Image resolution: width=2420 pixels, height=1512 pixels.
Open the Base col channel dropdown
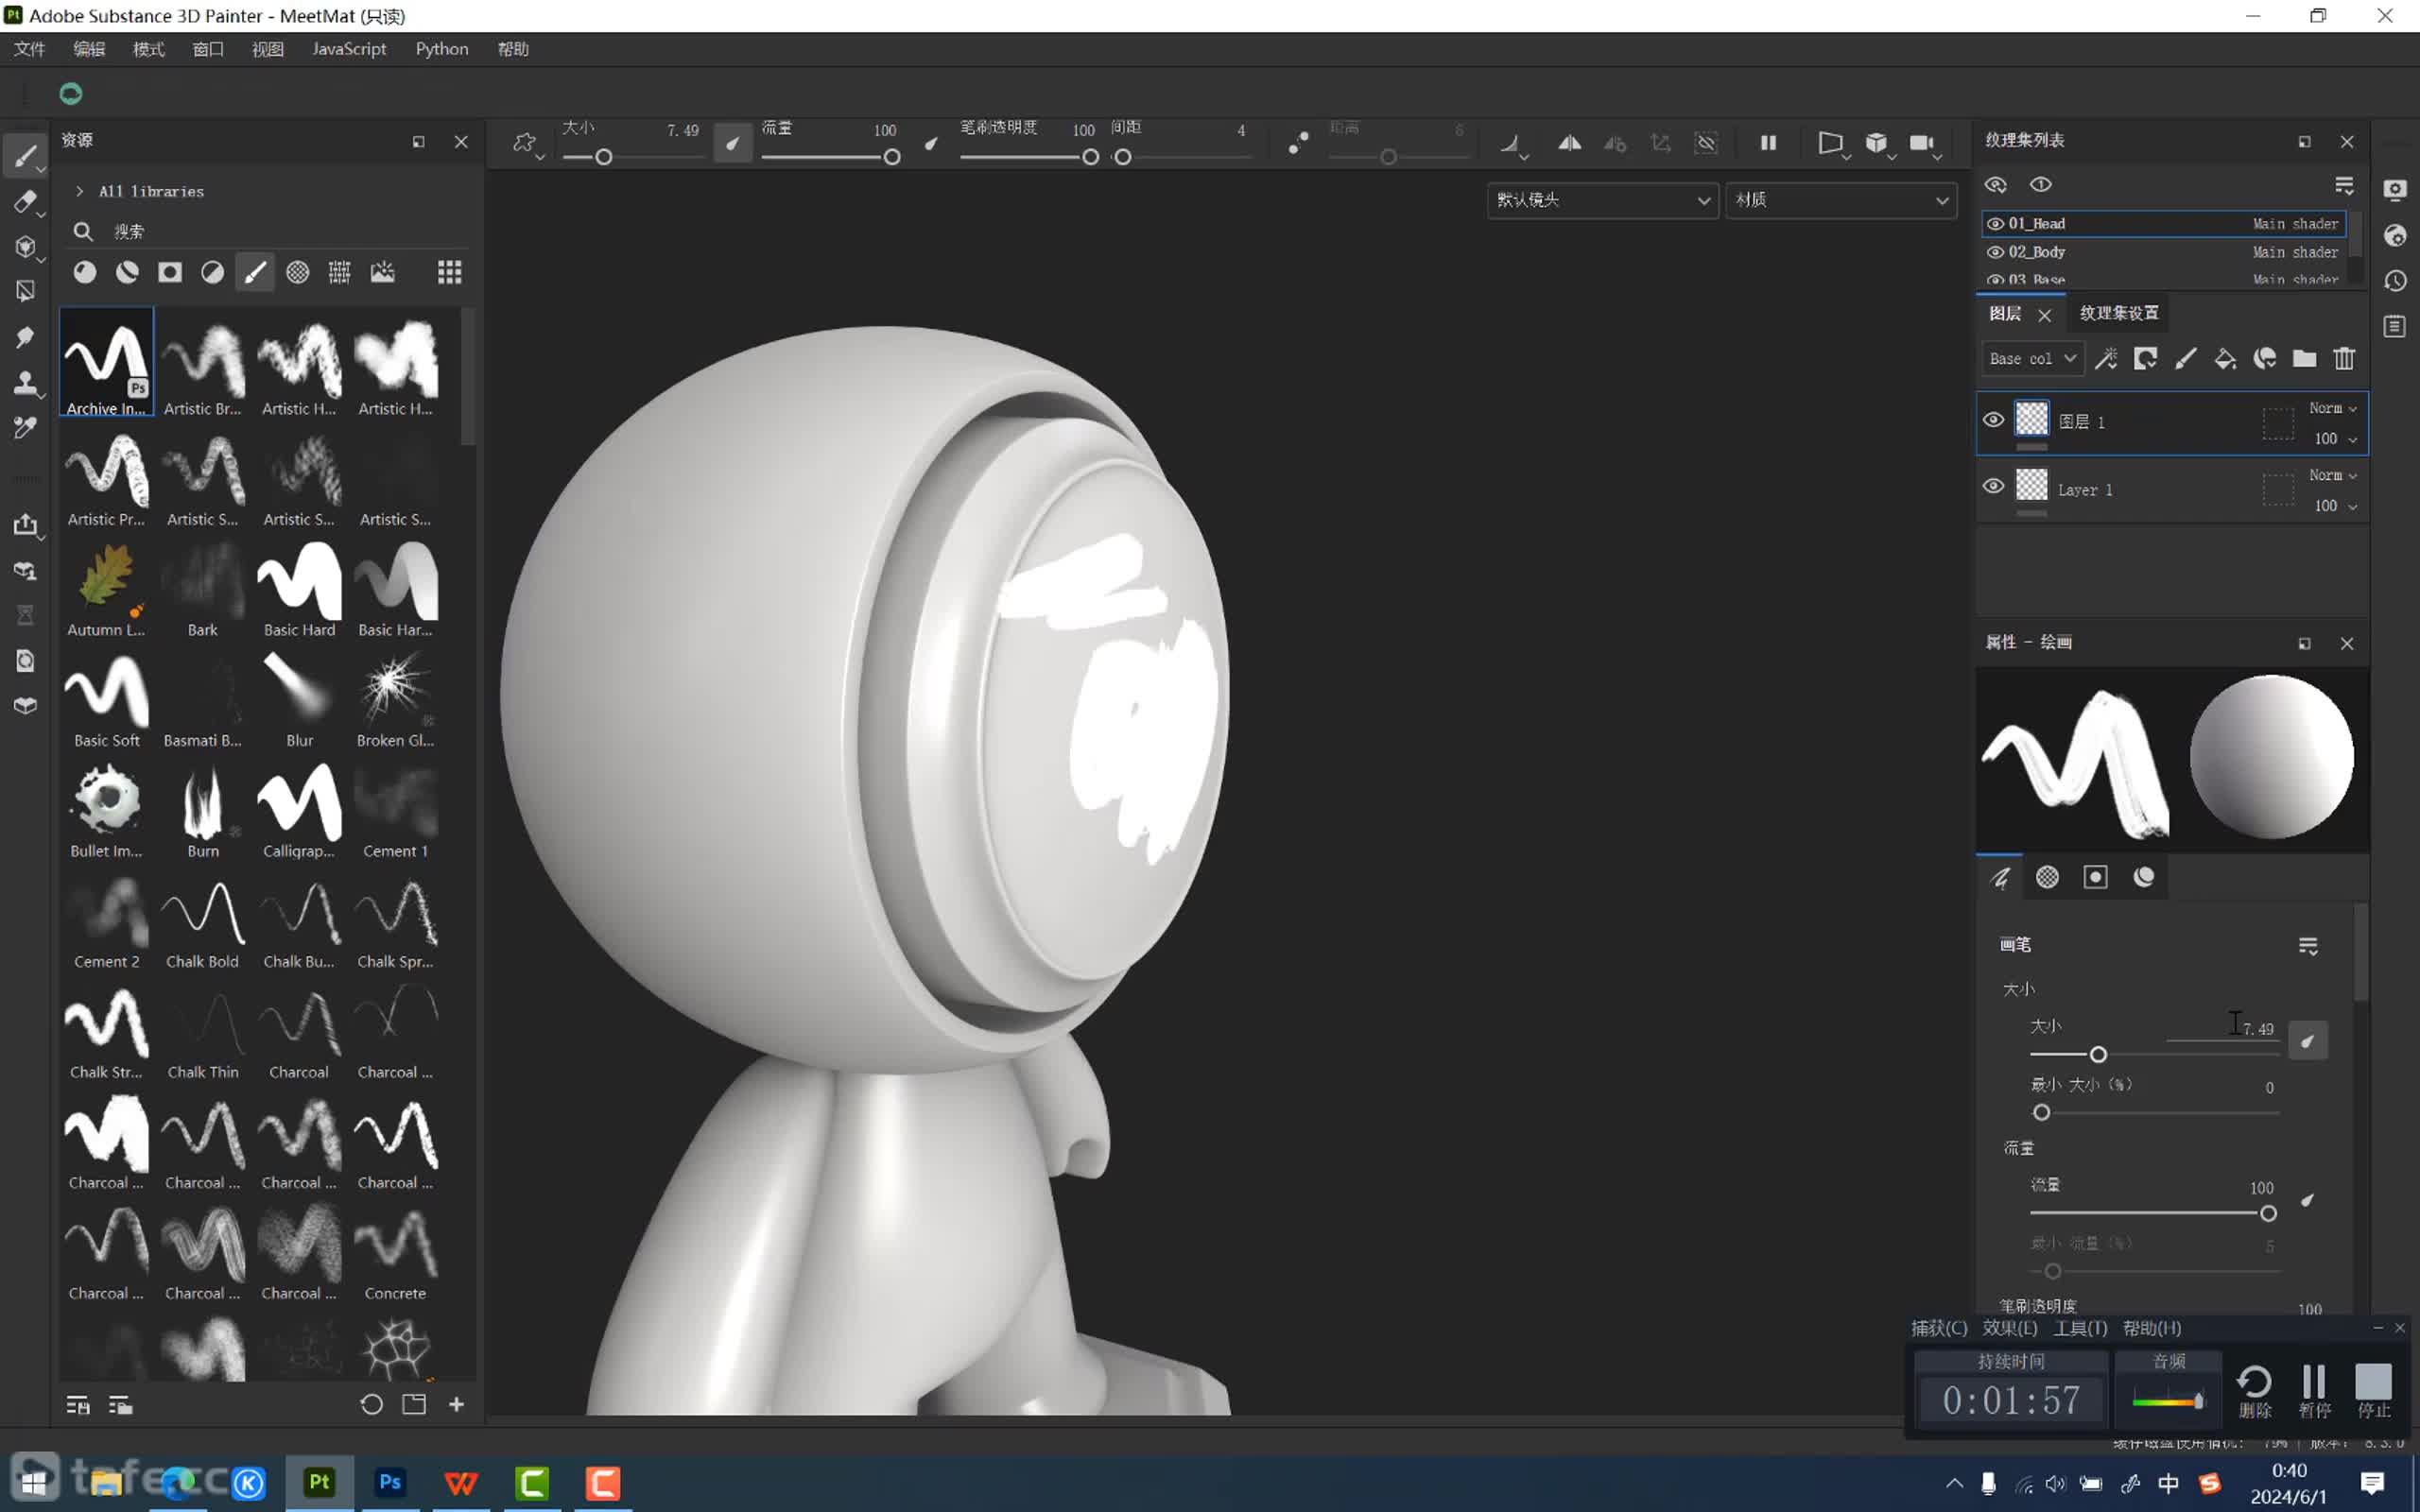coord(2033,359)
